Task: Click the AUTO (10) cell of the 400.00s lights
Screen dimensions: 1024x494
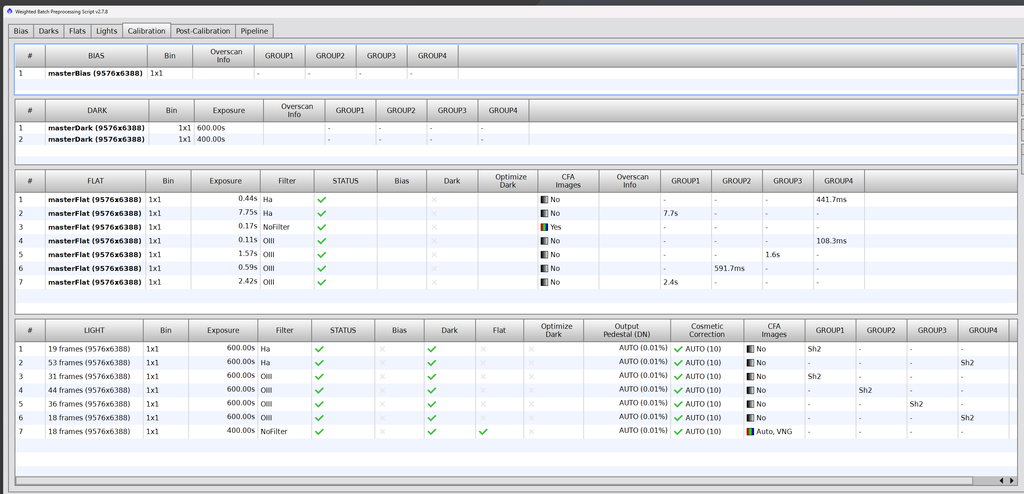Action: (x=707, y=432)
